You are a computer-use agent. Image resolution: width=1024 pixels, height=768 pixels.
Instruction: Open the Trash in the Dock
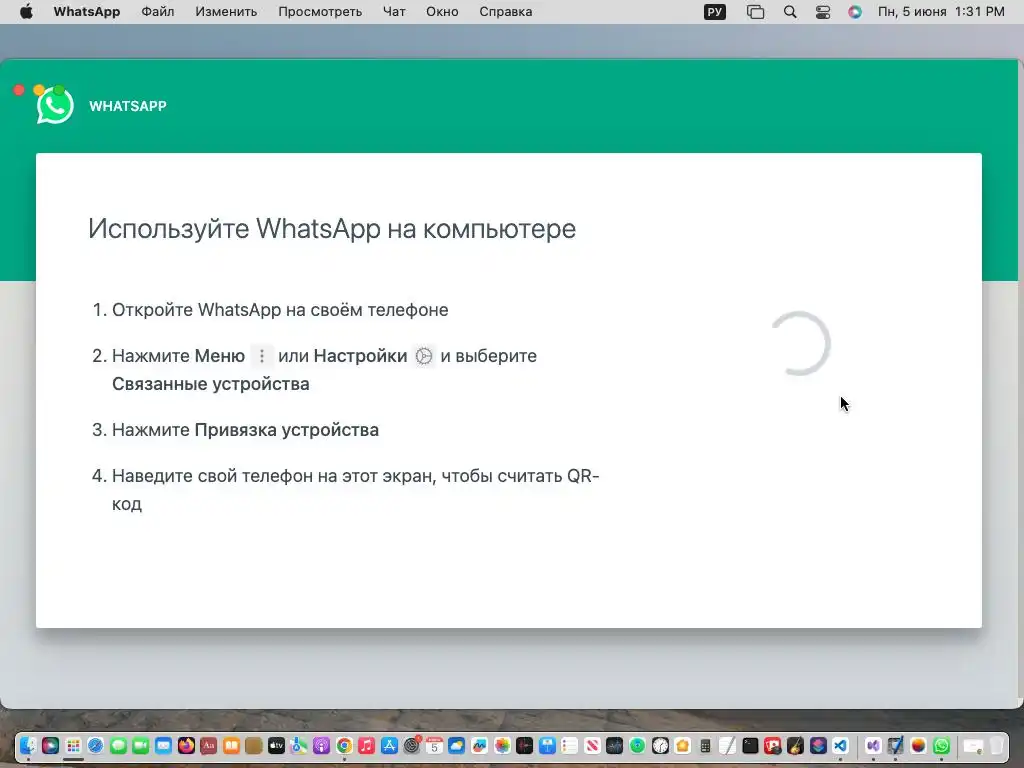click(x=997, y=745)
